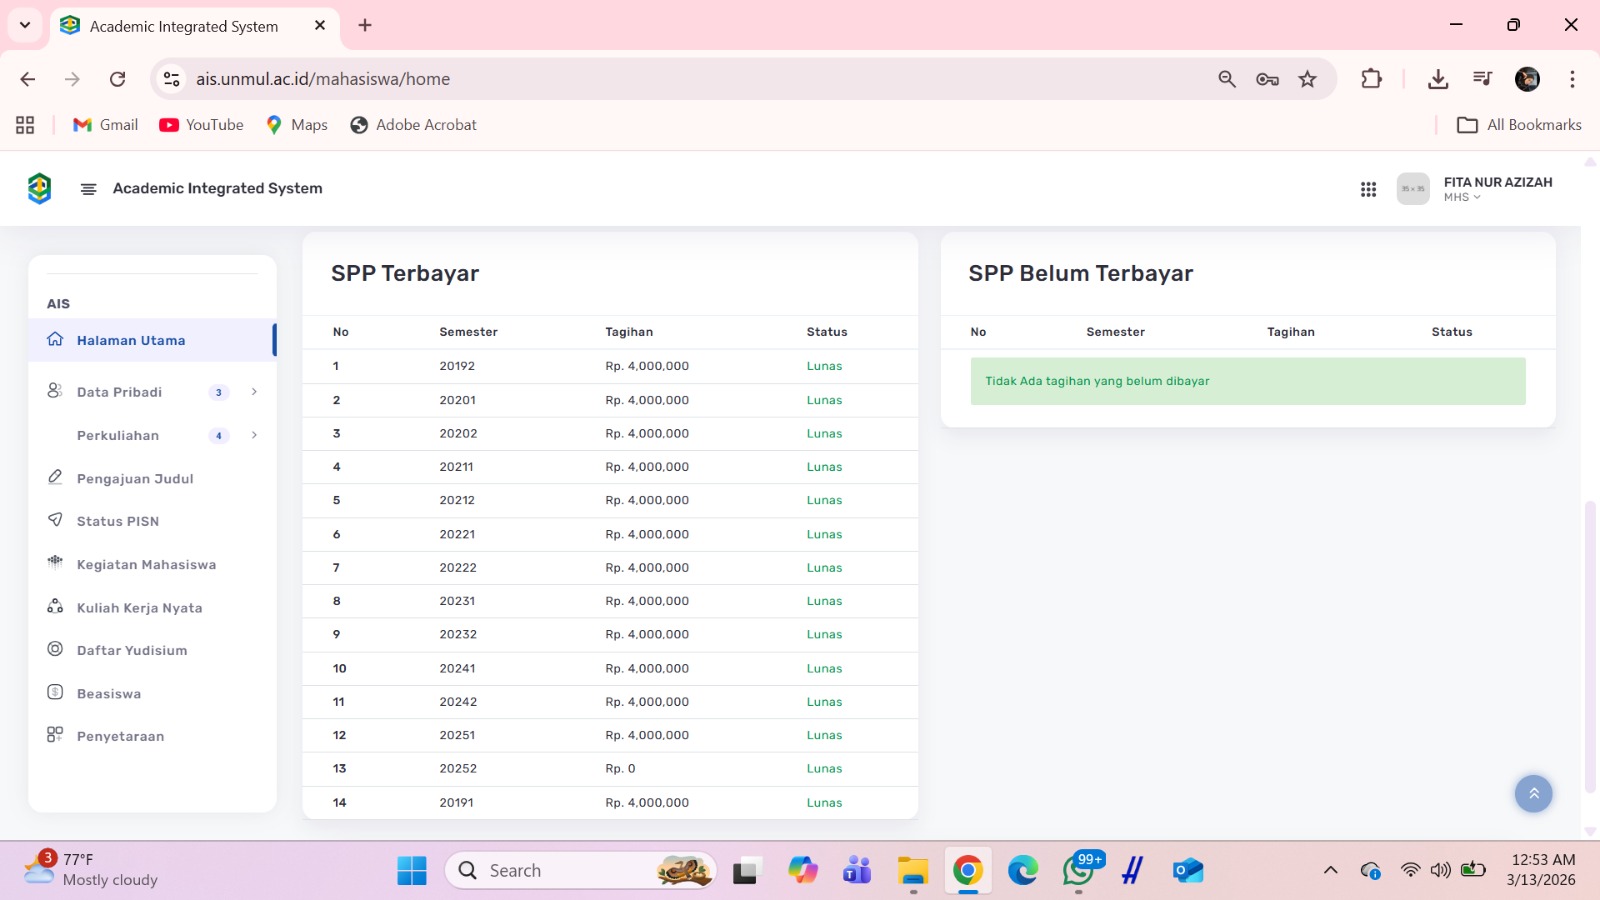1600x900 pixels.
Task: Open the Chrome downloads icon
Action: pos(1438,79)
